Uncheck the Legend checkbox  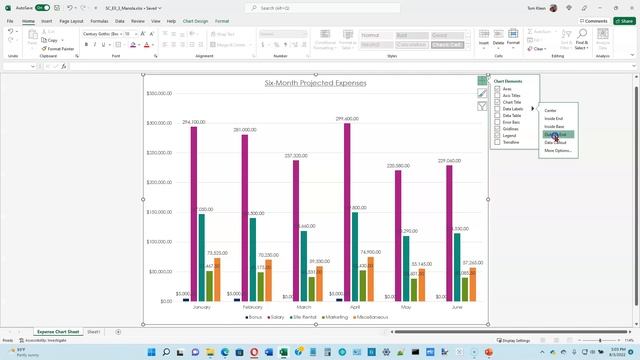tap(497, 136)
